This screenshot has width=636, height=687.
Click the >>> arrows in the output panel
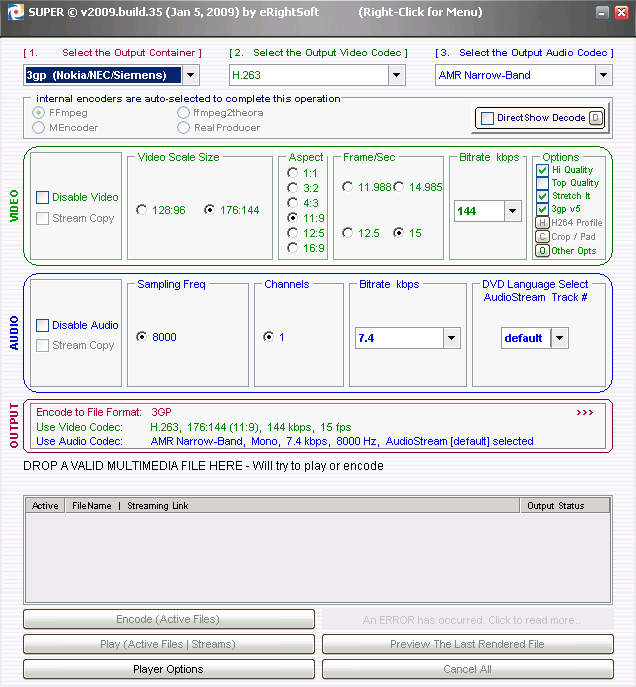[585, 412]
